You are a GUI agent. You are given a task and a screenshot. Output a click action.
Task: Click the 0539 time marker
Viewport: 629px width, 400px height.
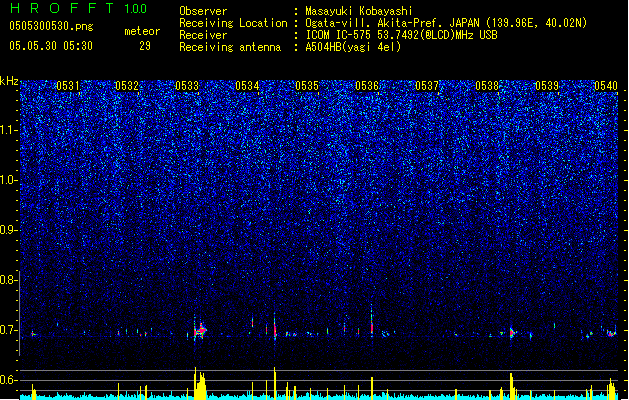pos(547,86)
